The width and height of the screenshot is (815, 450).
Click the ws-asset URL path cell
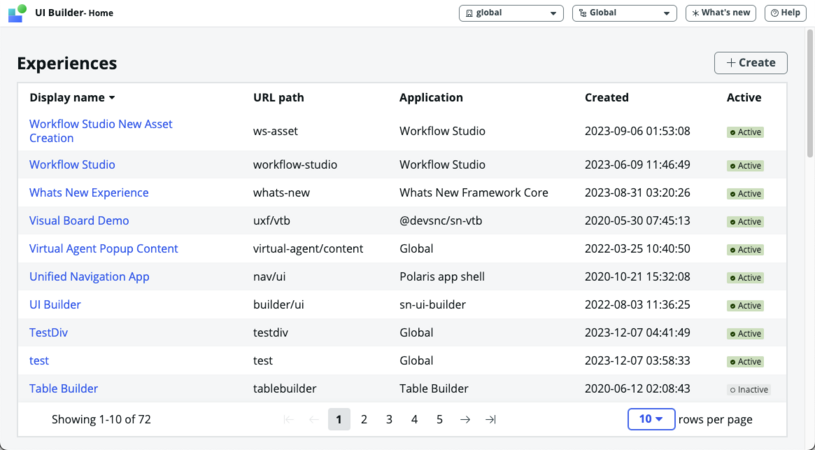[275, 131]
